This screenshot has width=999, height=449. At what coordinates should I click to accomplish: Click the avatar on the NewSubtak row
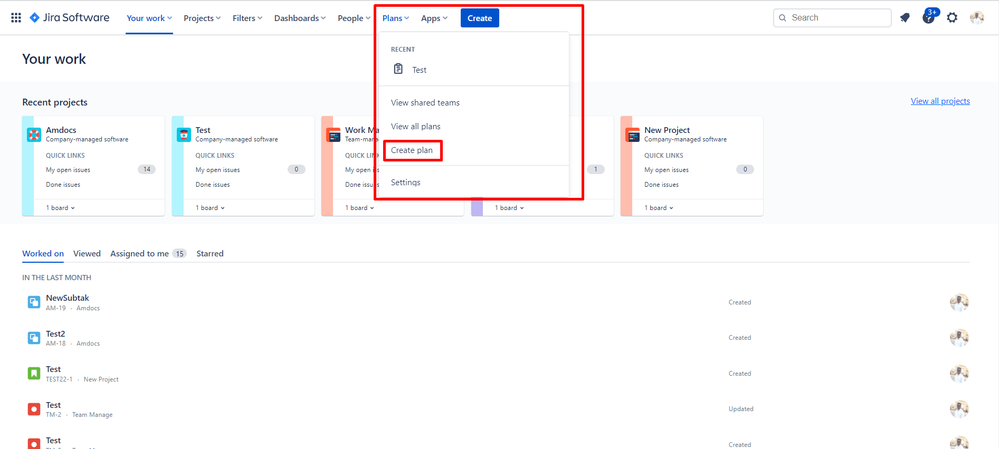point(959,303)
